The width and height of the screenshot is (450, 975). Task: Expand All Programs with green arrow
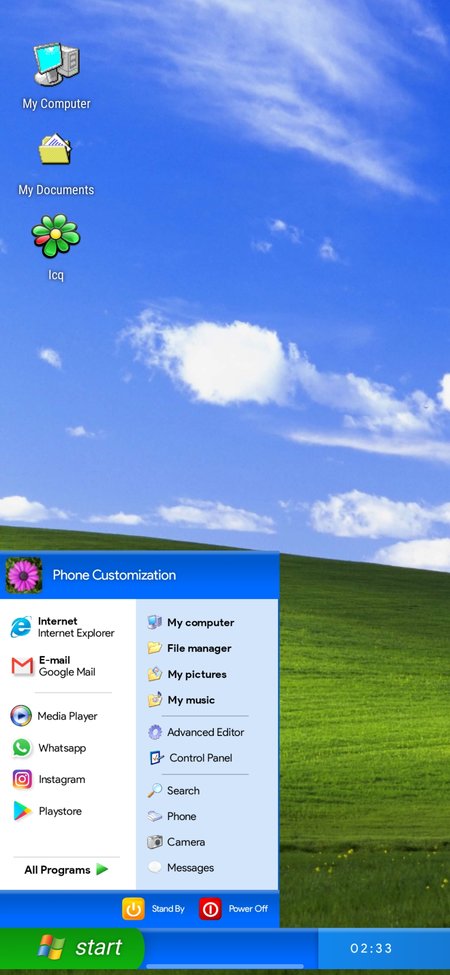pyautogui.click(x=103, y=869)
